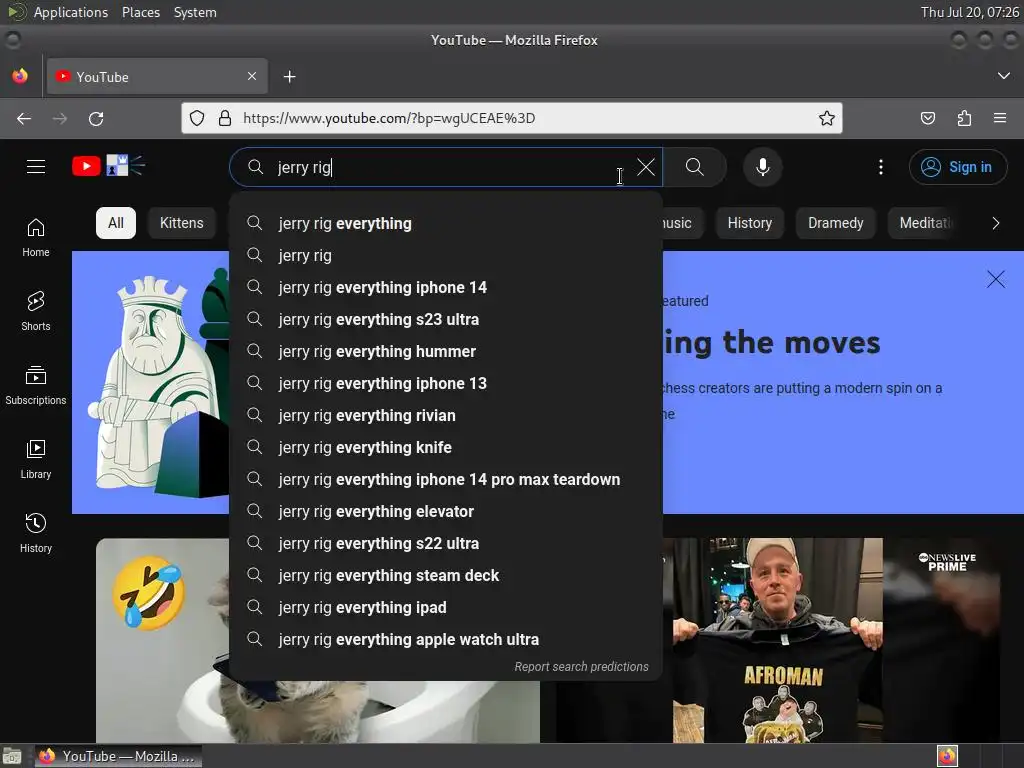Click the YouTube logo
Screen dimensions: 1024x768
click(x=108, y=166)
